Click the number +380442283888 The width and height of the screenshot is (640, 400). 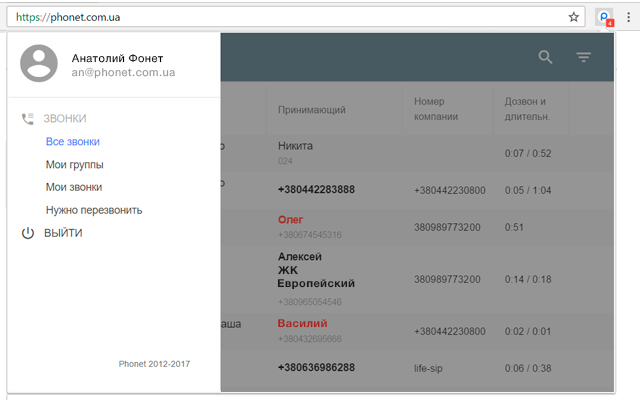click(316, 189)
